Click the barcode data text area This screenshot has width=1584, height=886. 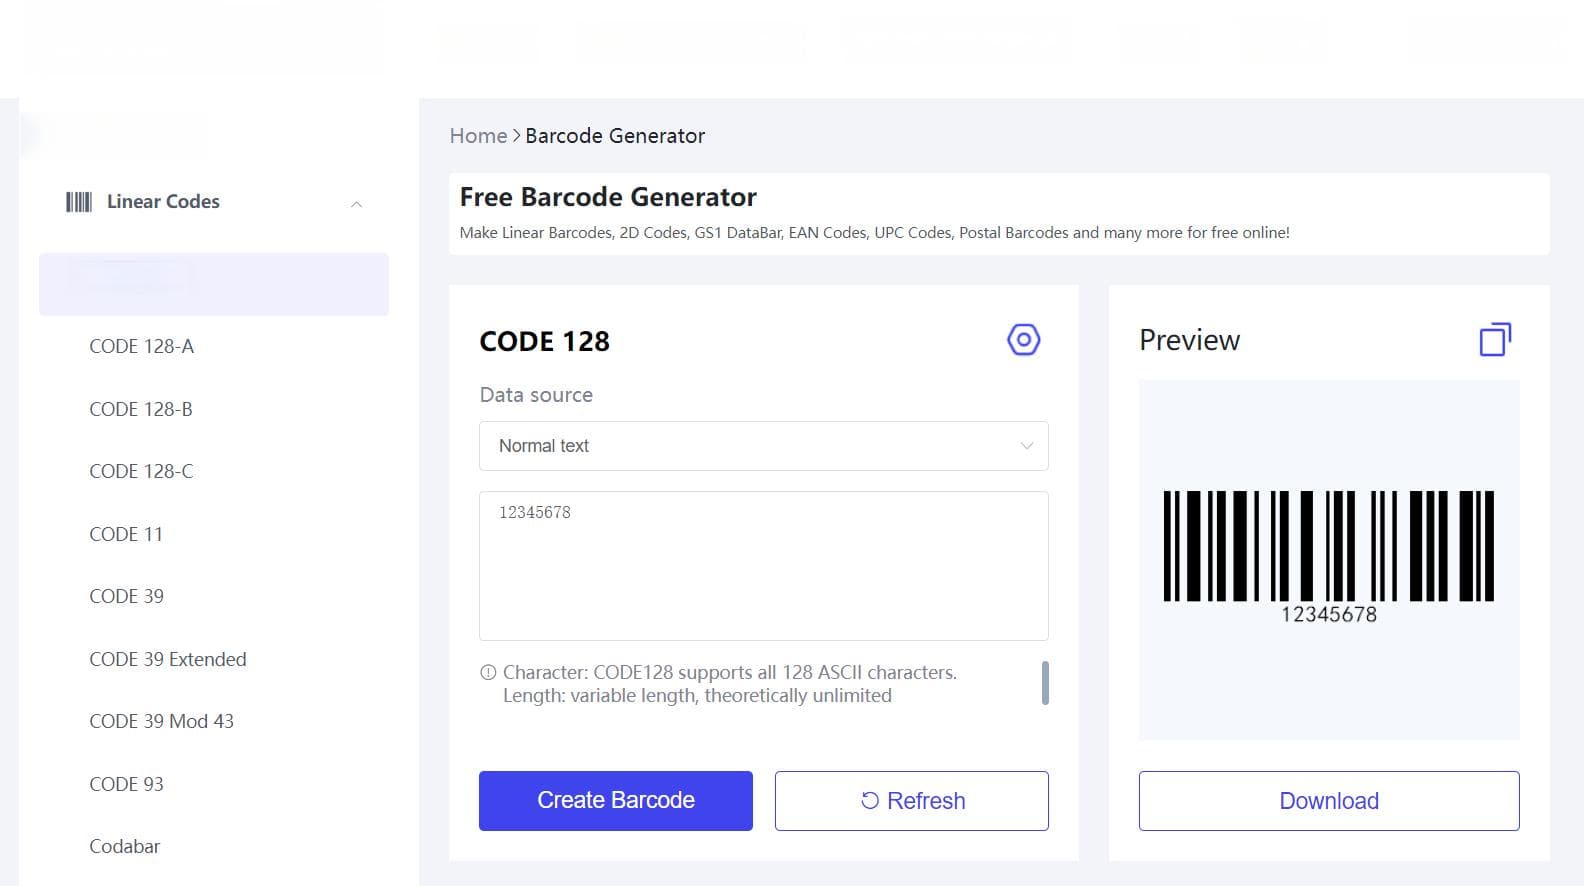point(763,566)
